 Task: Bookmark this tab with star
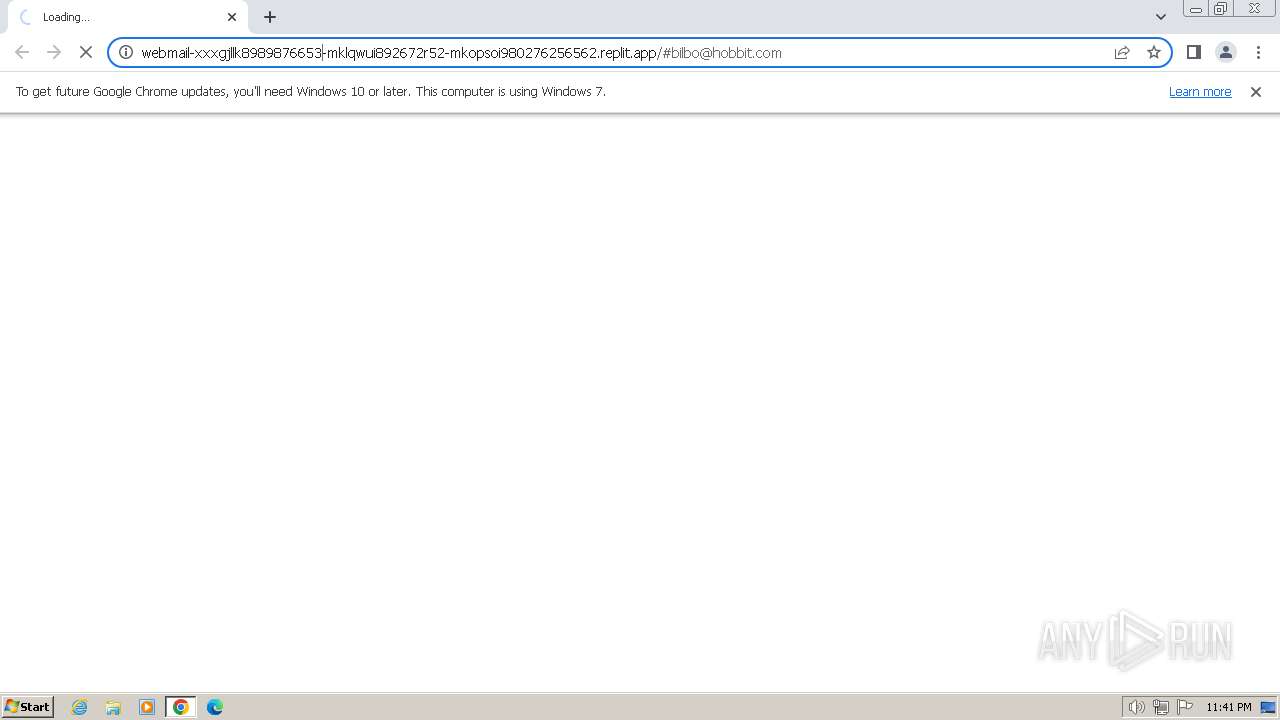coord(1154,52)
